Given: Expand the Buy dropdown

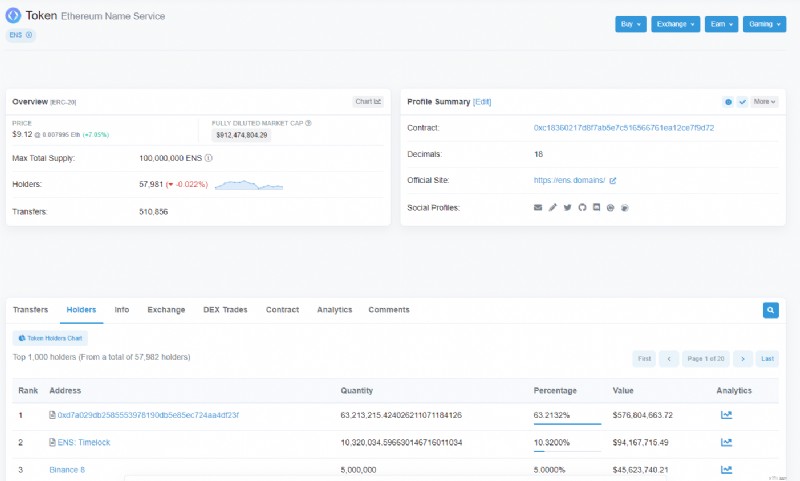Looking at the screenshot, I should pyautogui.click(x=631, y=24).
